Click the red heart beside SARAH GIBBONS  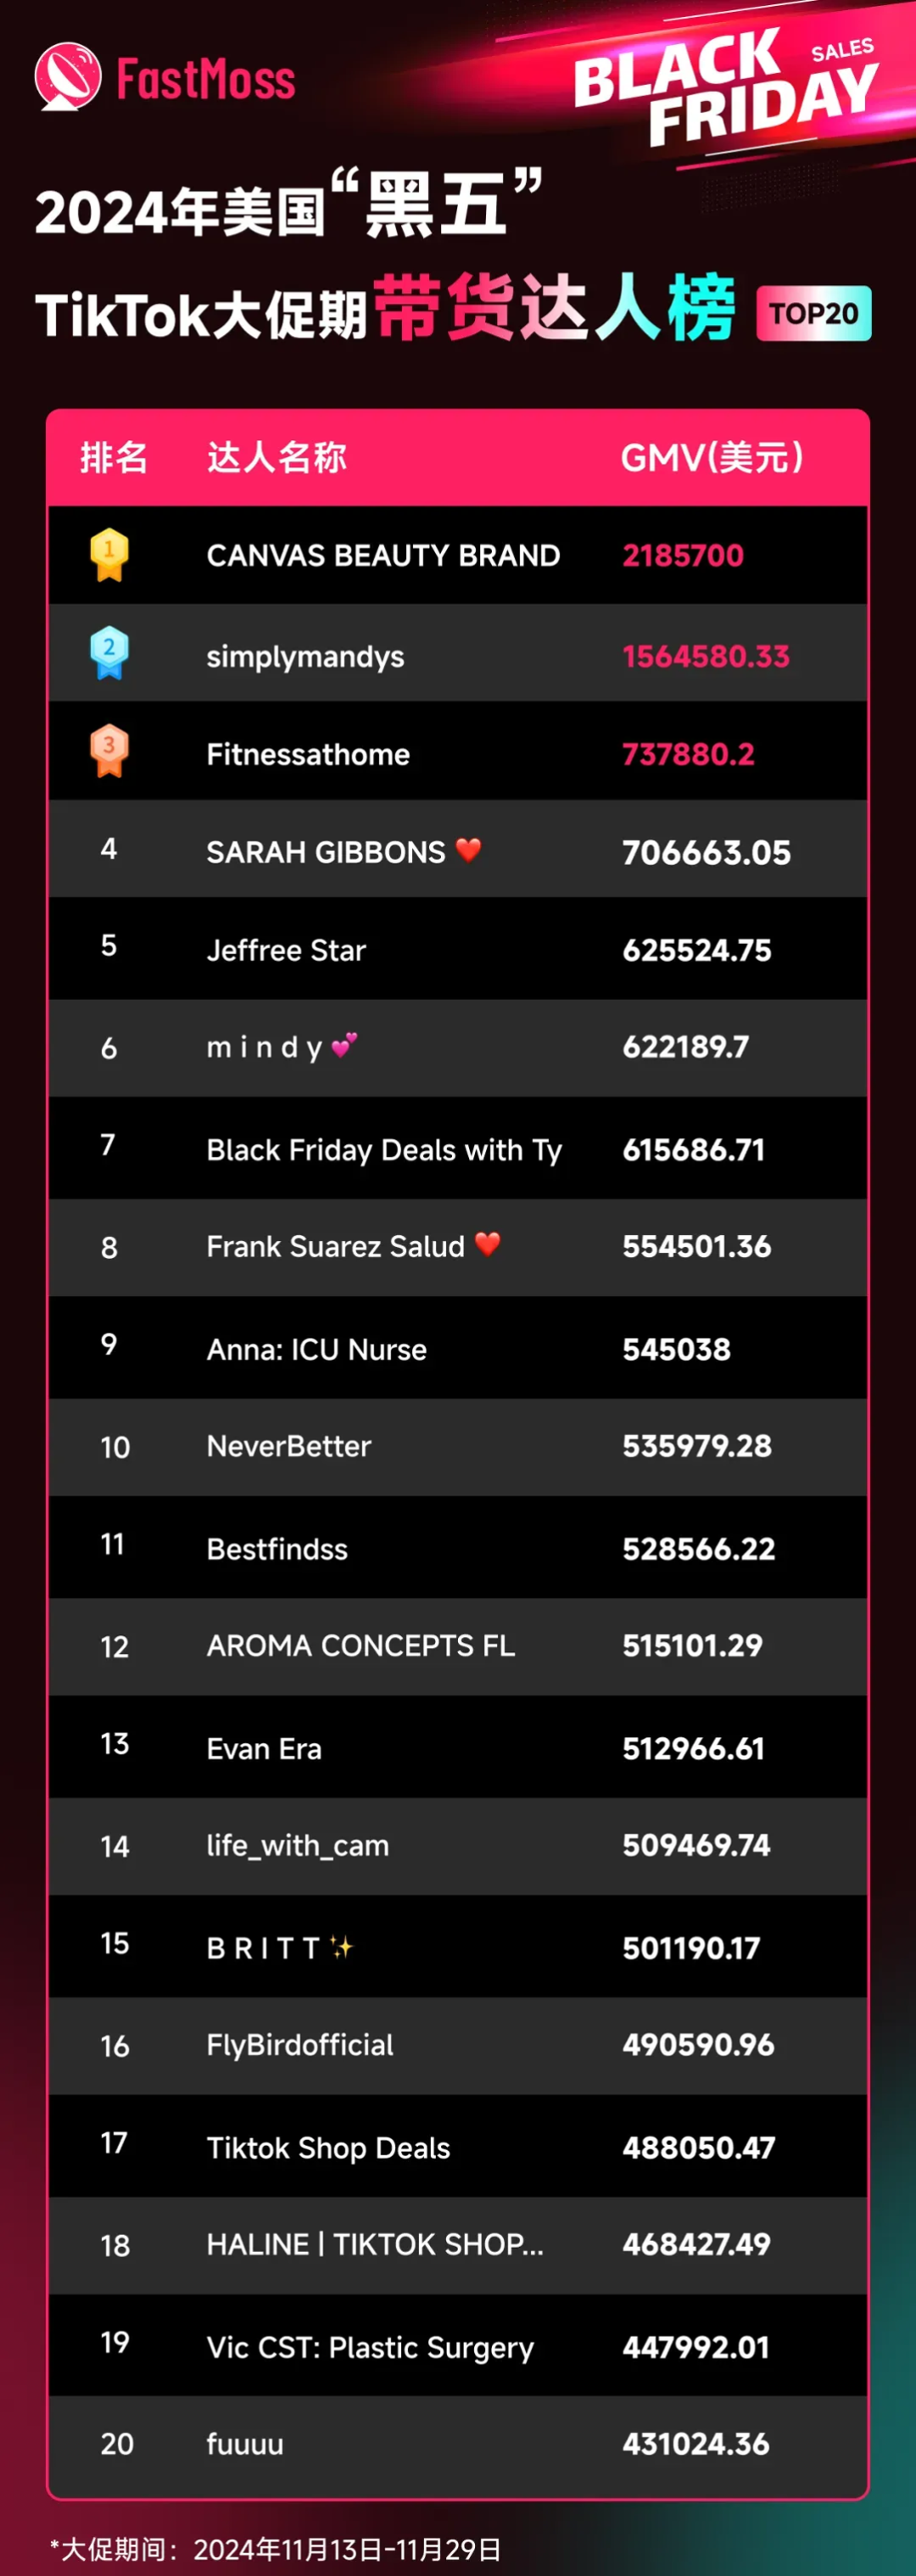[x=468, y=850]
